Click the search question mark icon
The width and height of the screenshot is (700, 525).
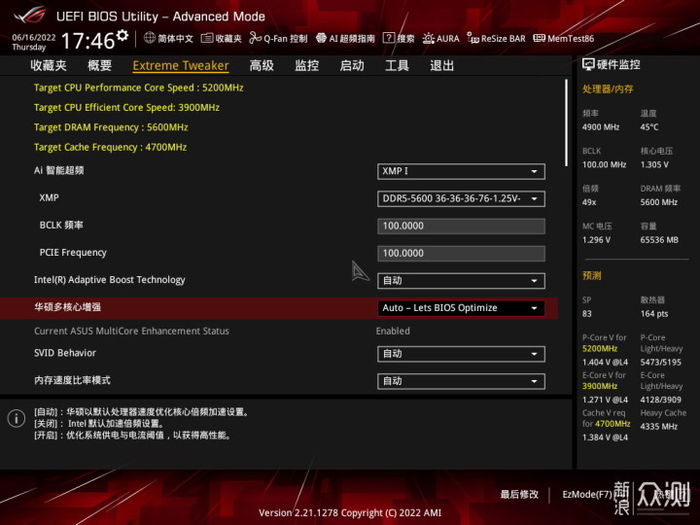(388, 38)
